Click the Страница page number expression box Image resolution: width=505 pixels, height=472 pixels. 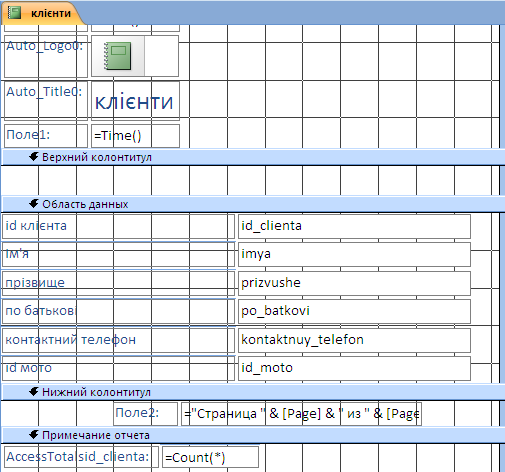click(x=301, y=414)
